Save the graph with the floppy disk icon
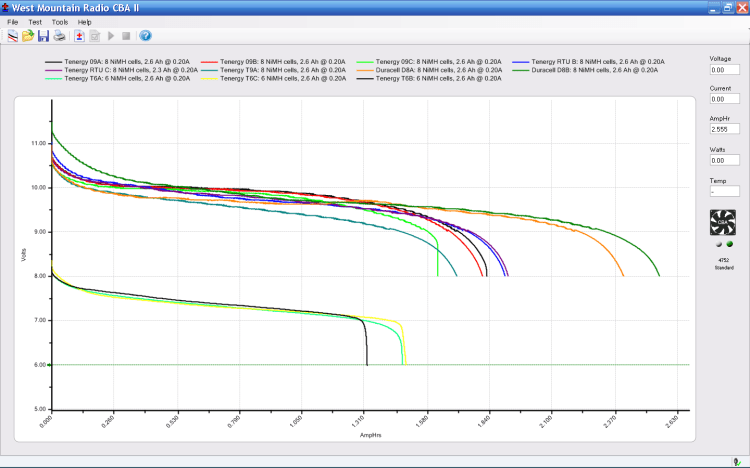The image size is (750, 468). (43, 36)
